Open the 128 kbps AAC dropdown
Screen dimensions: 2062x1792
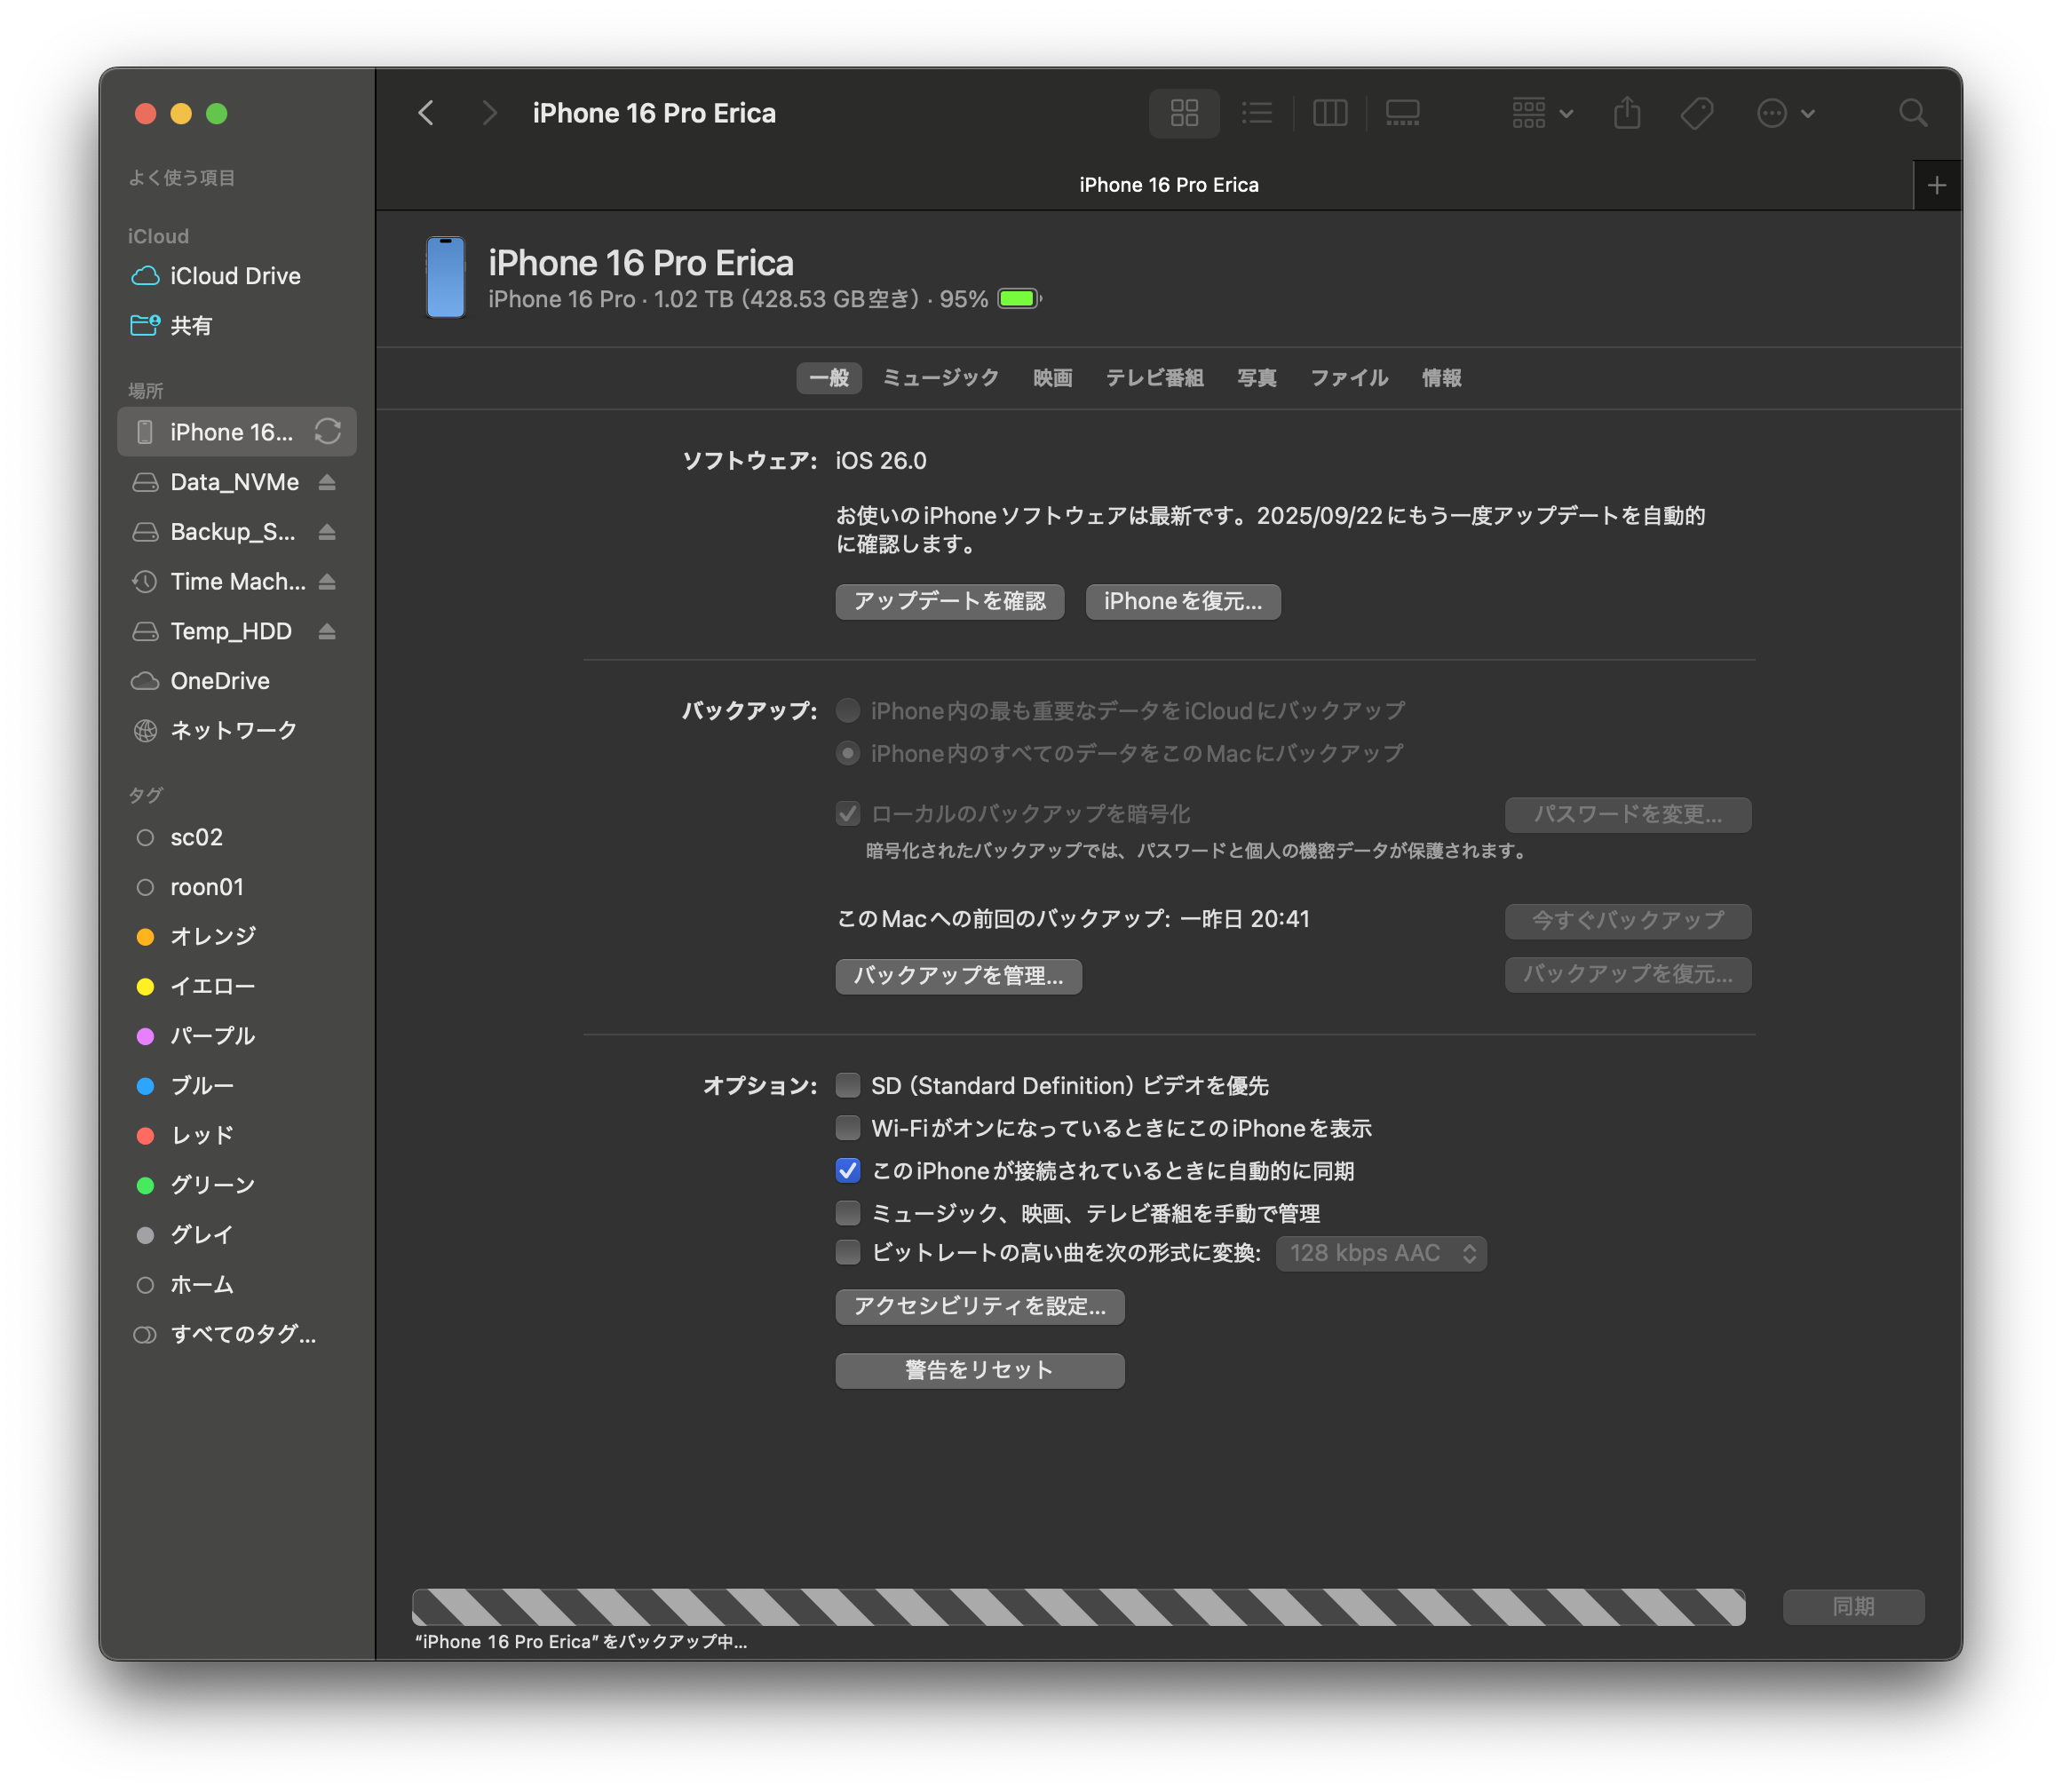tap(1380, 1253)
